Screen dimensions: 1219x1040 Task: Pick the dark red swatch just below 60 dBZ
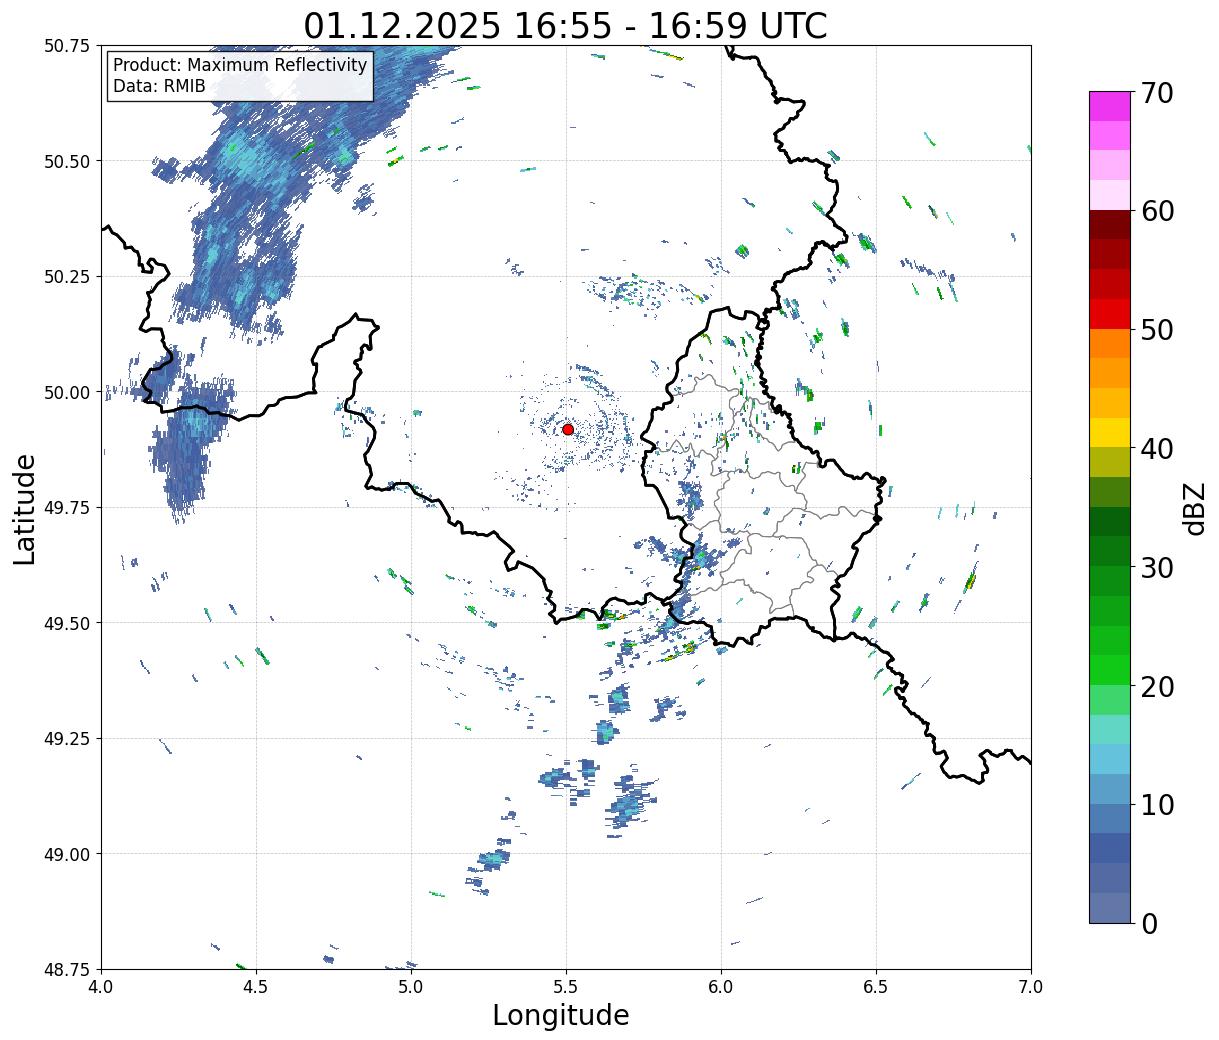point(1110,224)
